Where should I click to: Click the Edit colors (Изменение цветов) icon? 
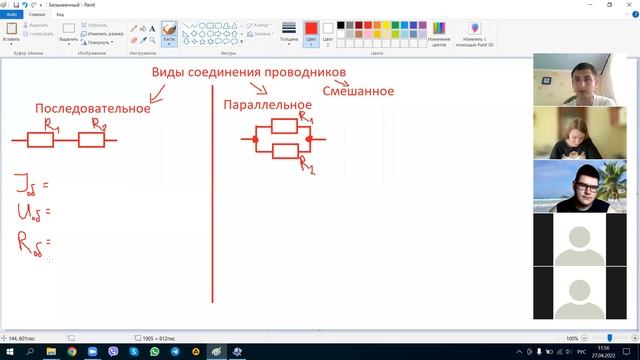coord(439,28)
